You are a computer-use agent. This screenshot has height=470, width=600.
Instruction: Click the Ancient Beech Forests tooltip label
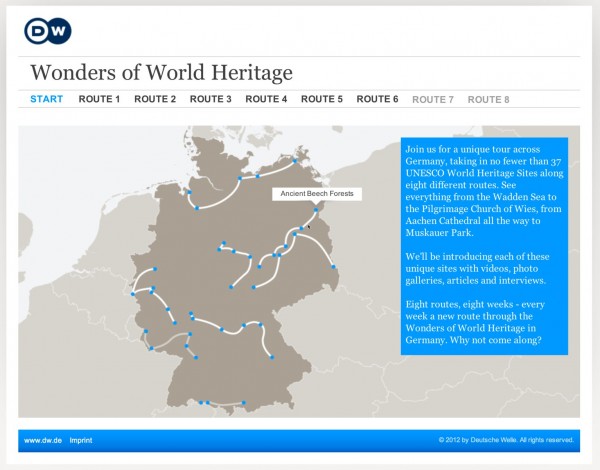pos(317,194)
